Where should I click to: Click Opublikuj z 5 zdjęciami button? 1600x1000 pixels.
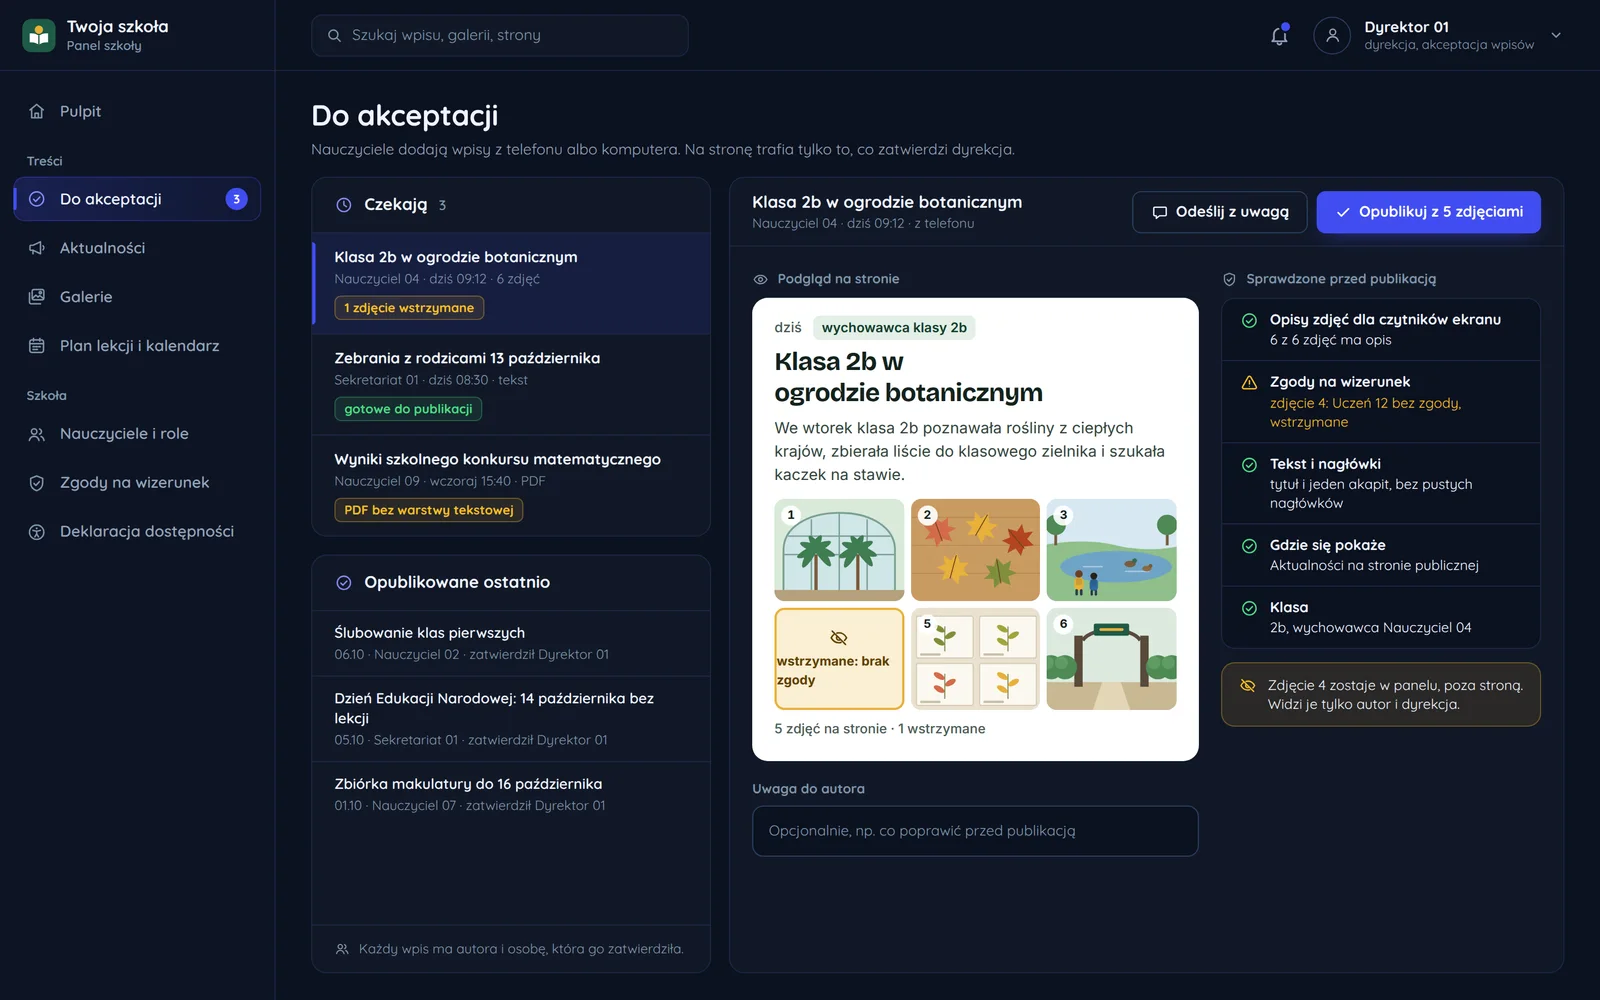(x=1428, y=212)
